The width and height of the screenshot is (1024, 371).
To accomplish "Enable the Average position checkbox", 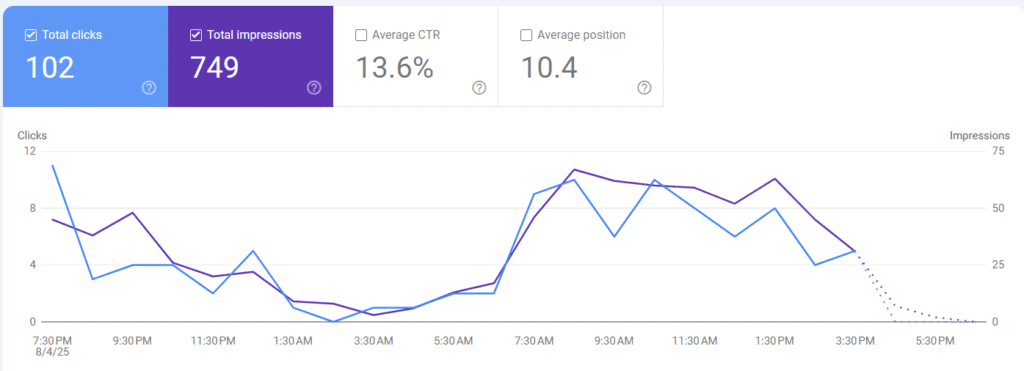I will [526, 35].
